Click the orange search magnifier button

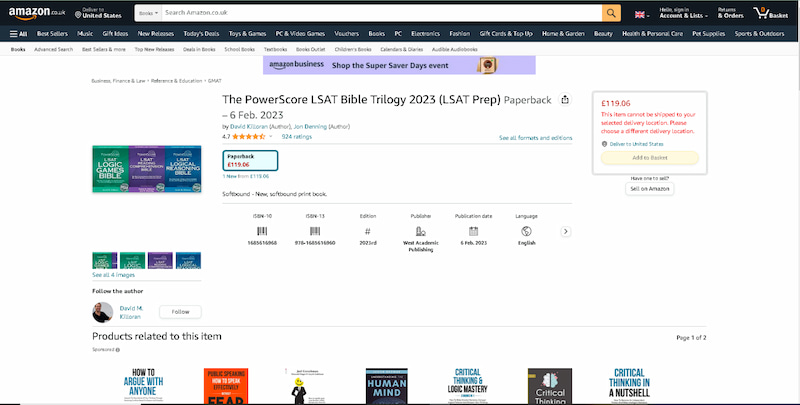pos(611,13)
